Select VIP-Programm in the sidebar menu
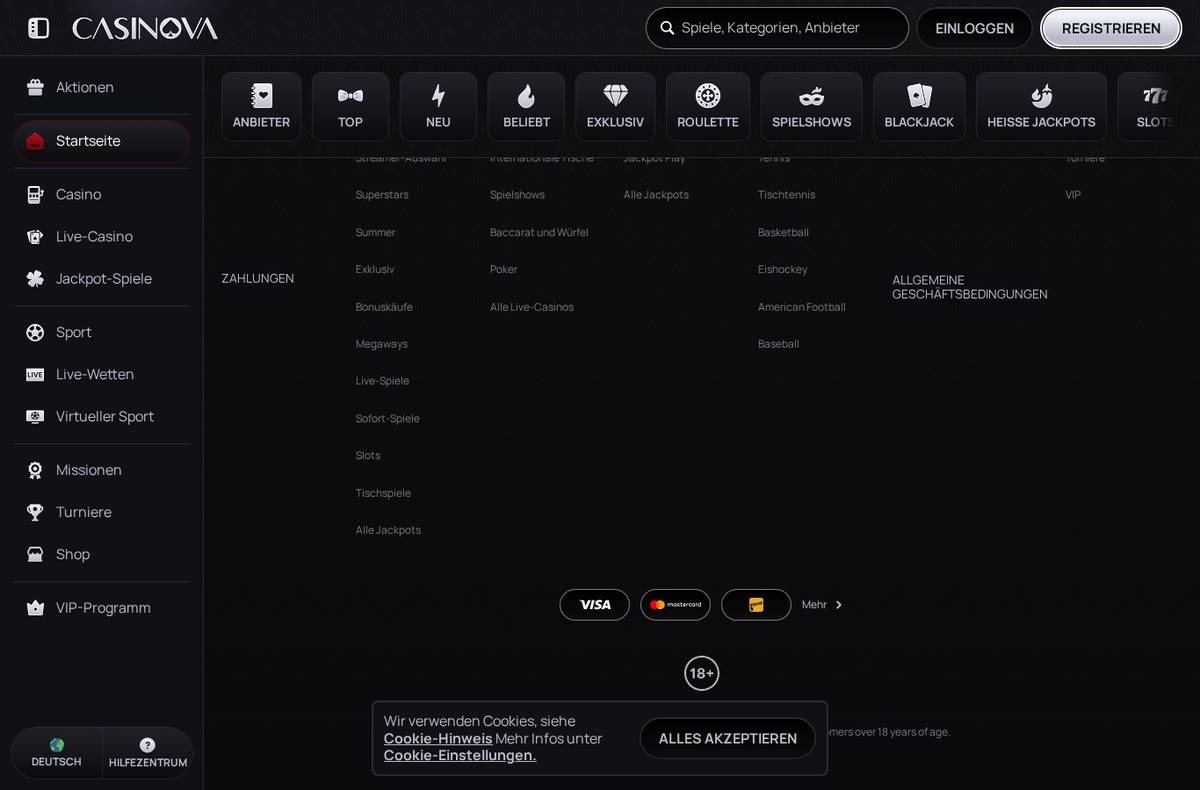 (102, 608)
